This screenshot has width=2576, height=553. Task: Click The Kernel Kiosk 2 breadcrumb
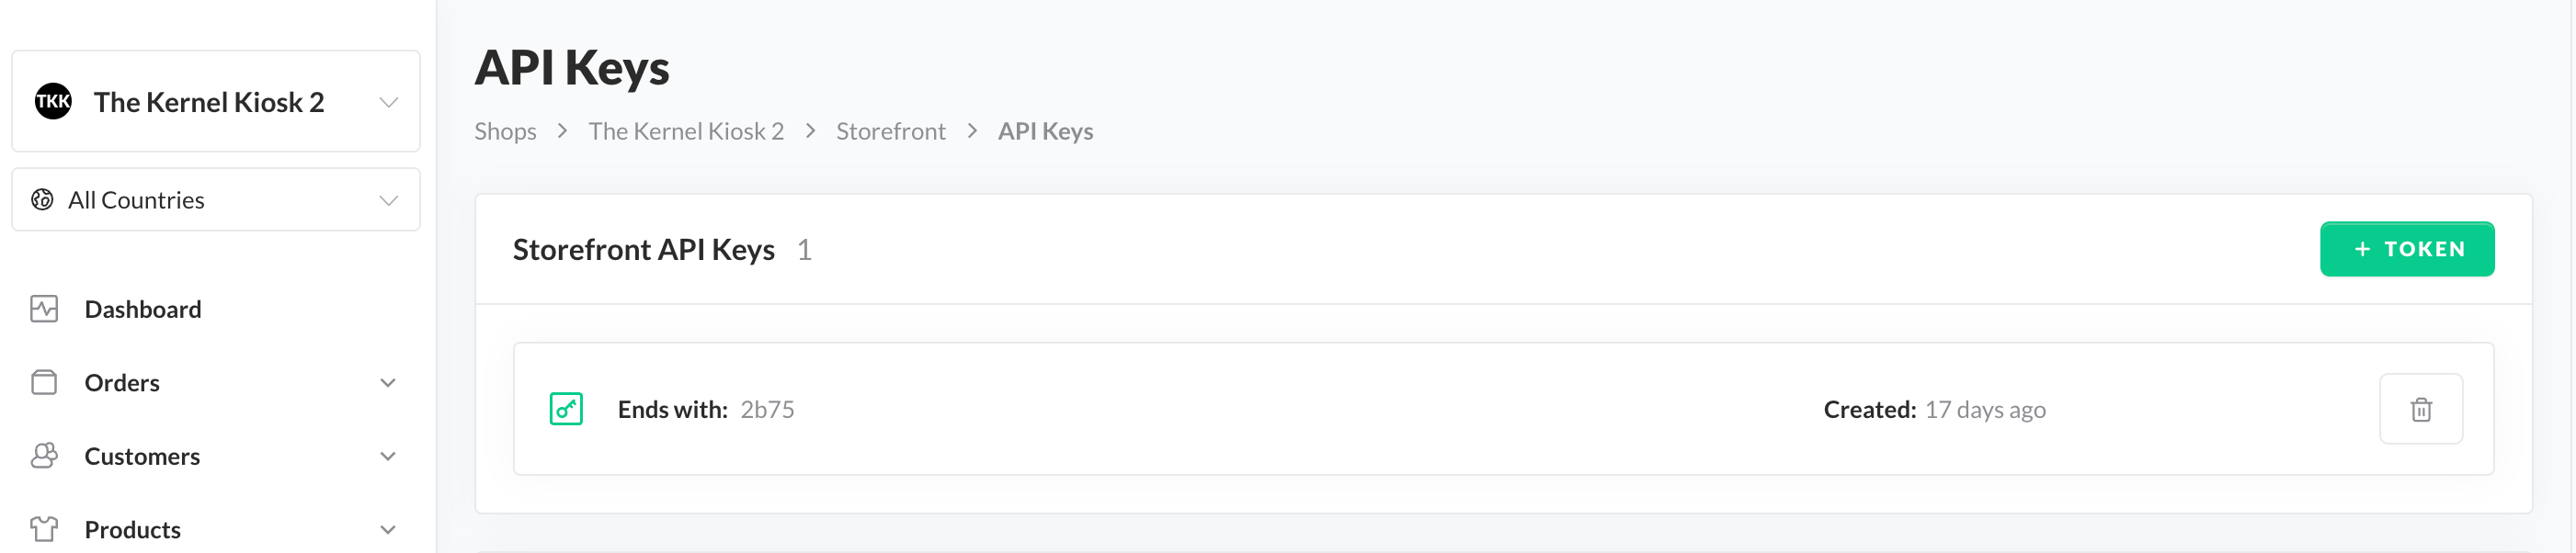pyautogui.click(x=686, y=131)
